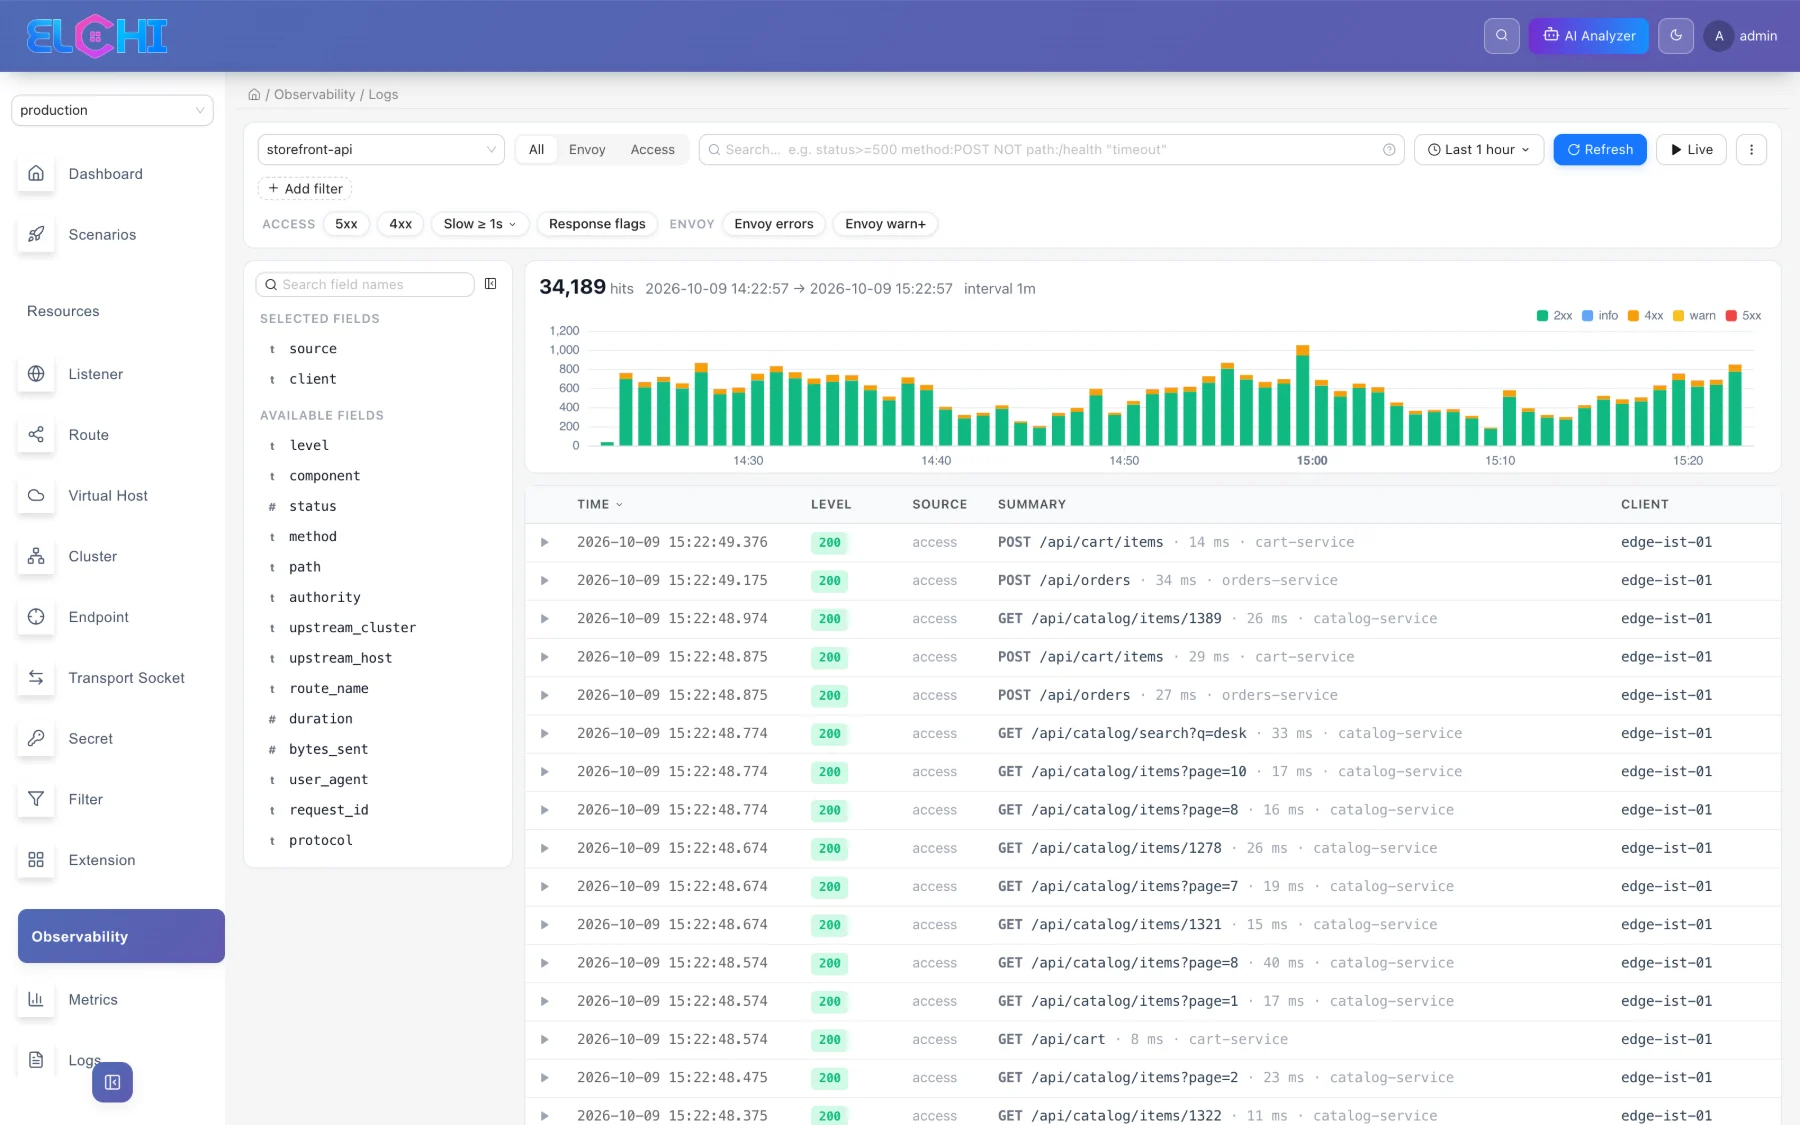Screen dimensions: 1800x1125
Task: Open the Filter funnel icon
Action: click(x=36, y=799)
